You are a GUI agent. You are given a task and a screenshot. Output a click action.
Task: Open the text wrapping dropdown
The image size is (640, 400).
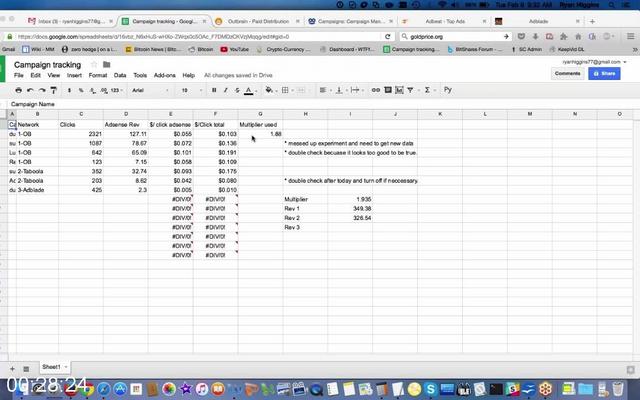357,90
